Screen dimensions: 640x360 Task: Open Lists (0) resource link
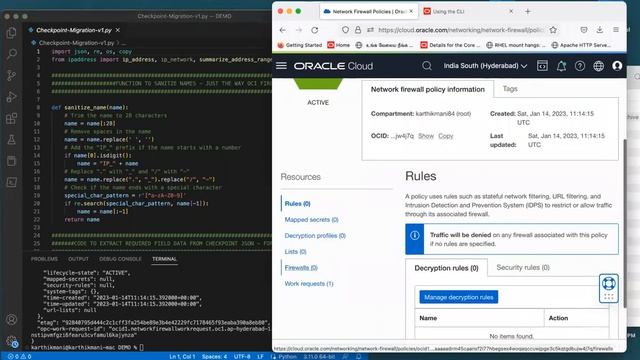(296, 251)
